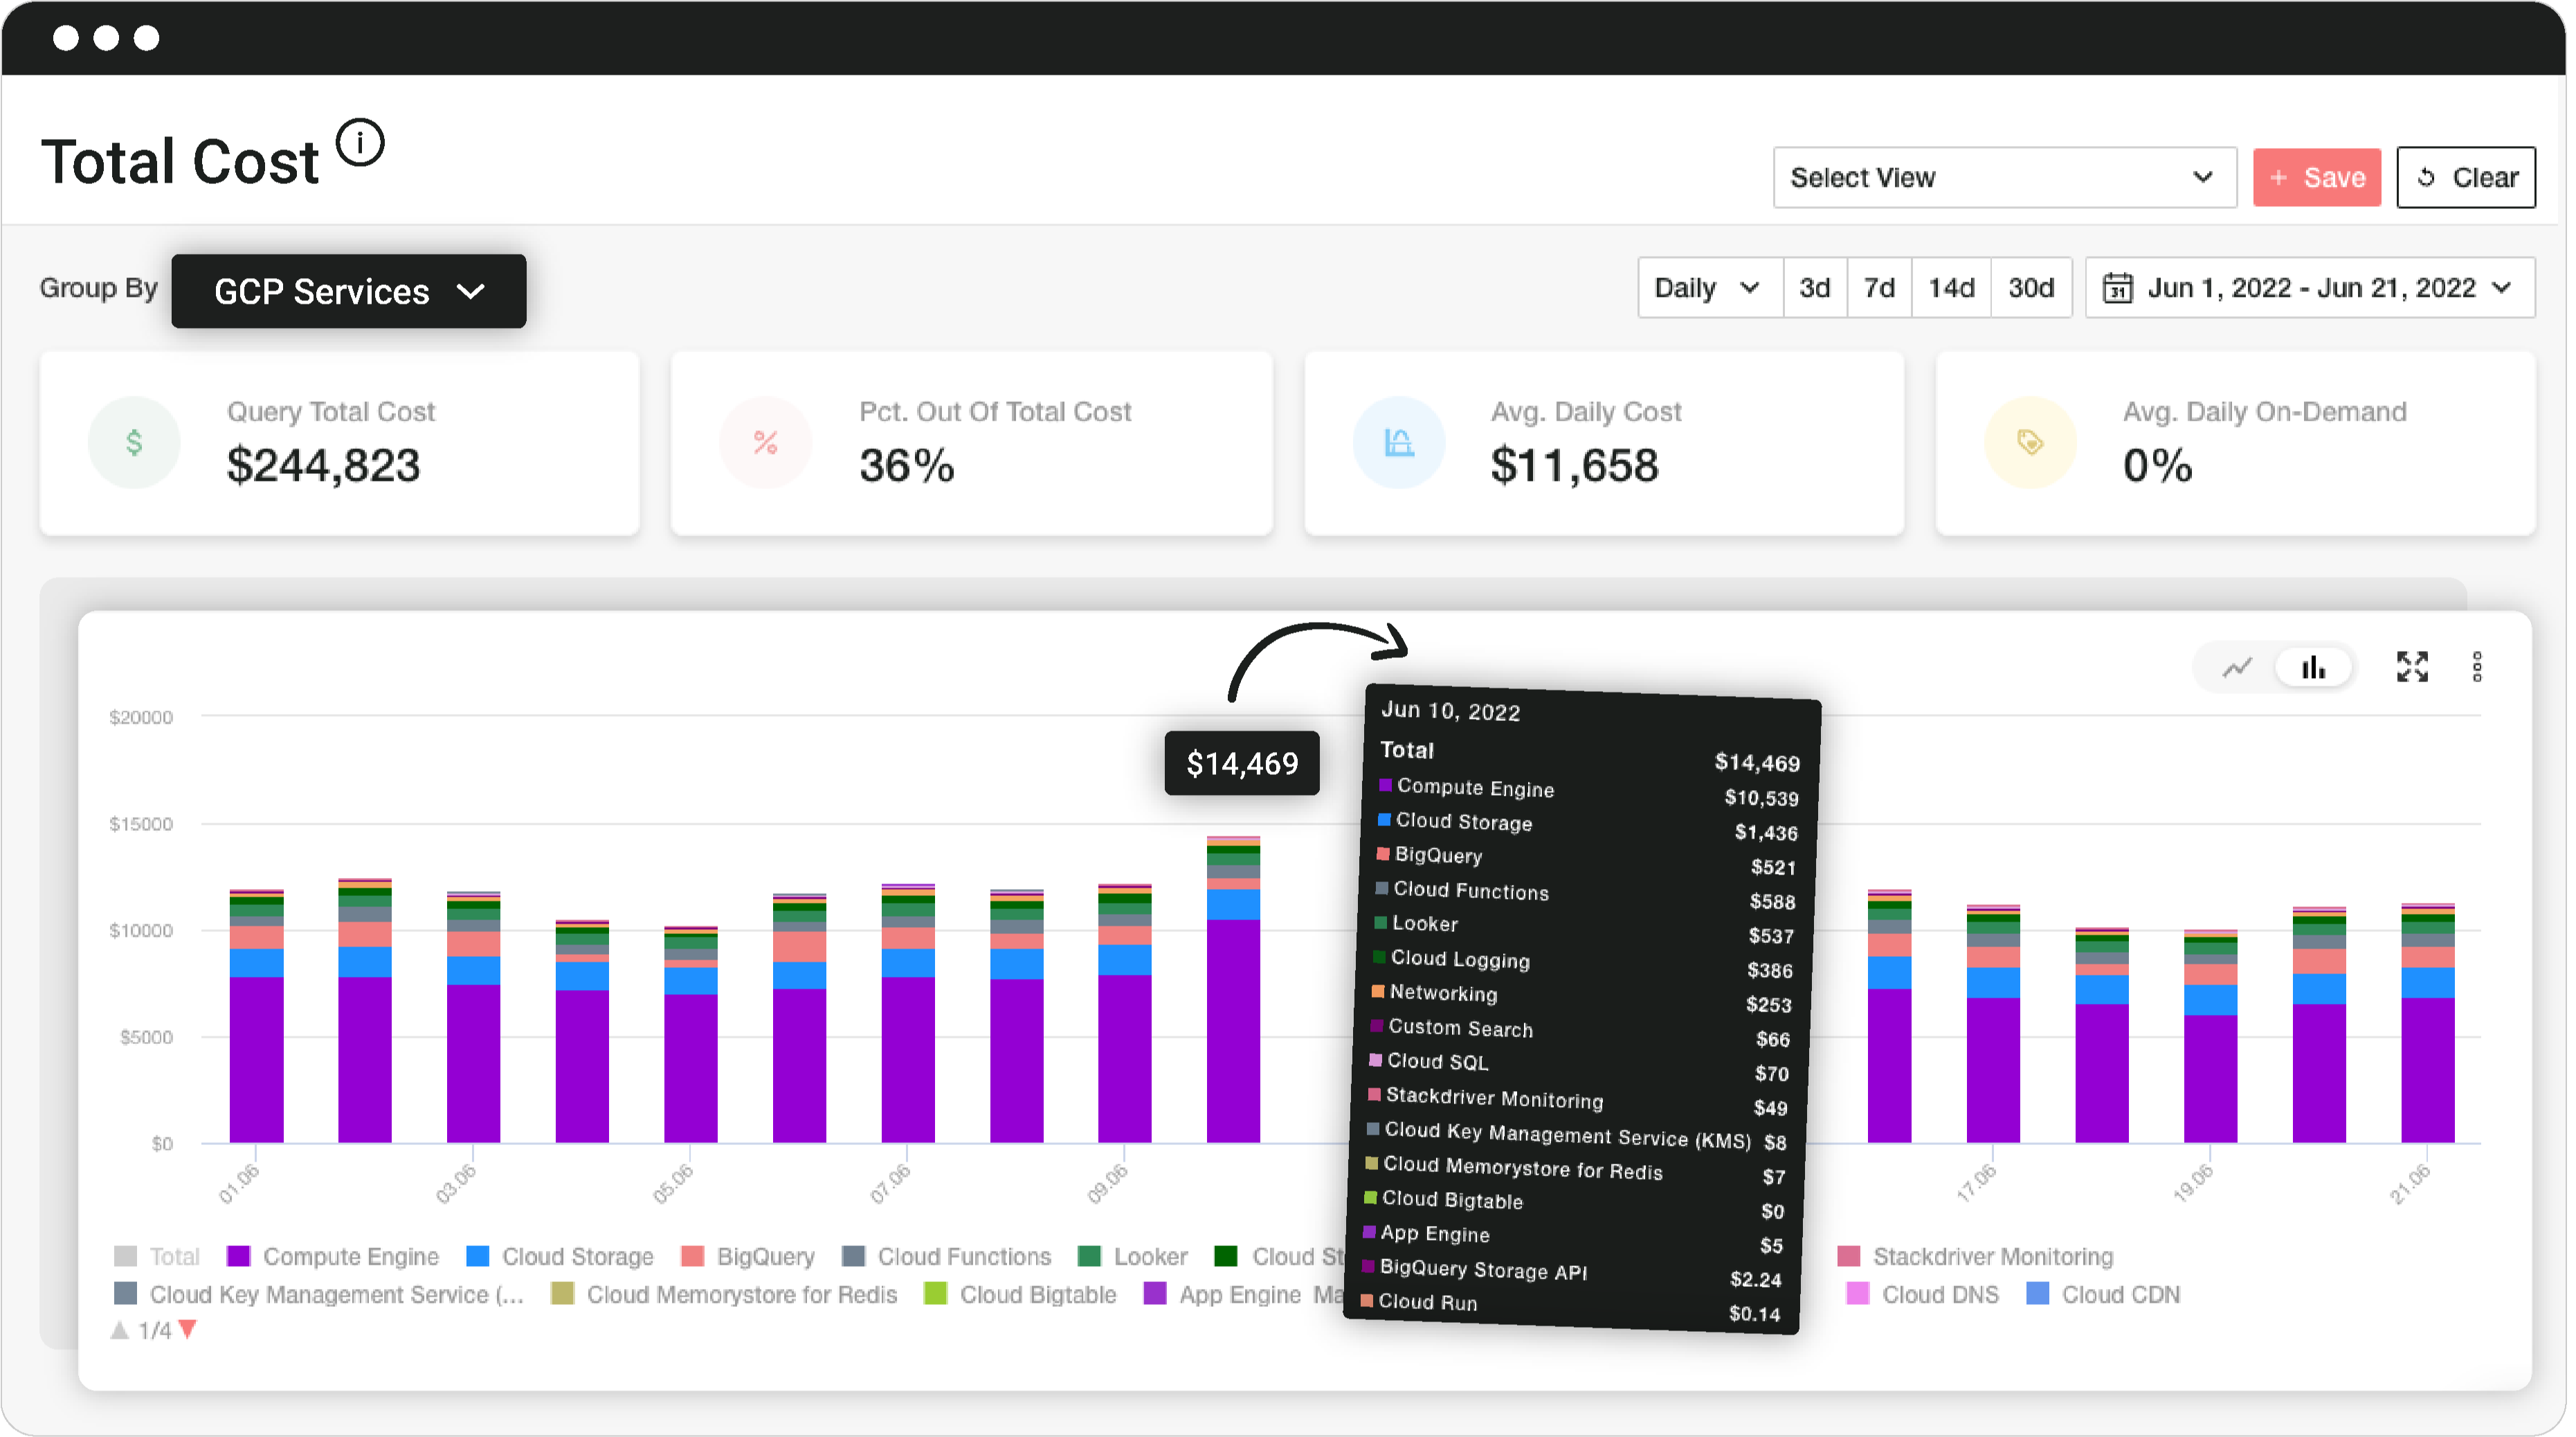Image resolution: width=2576 pixels, height=1437 pixels.
Task: Select the 7d time range
Action: coord(1879,288)
